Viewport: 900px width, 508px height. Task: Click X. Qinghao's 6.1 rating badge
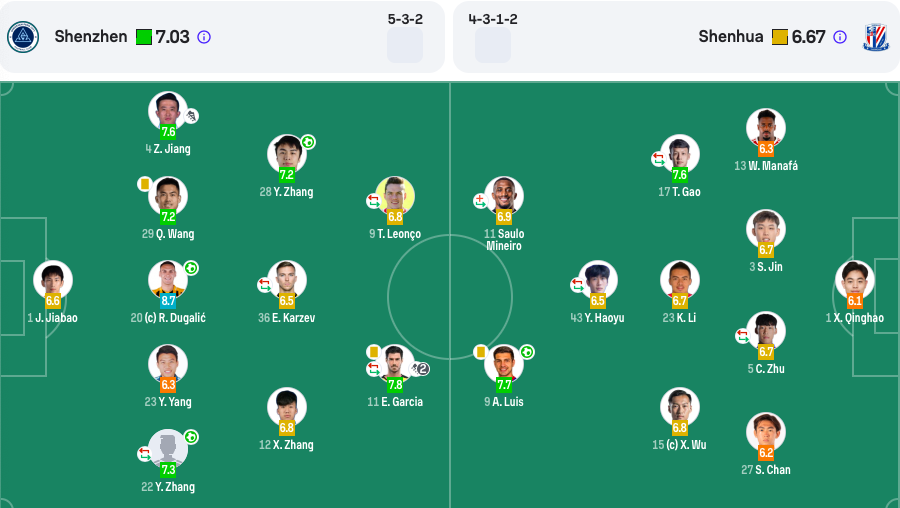click(x=855, y=301)
